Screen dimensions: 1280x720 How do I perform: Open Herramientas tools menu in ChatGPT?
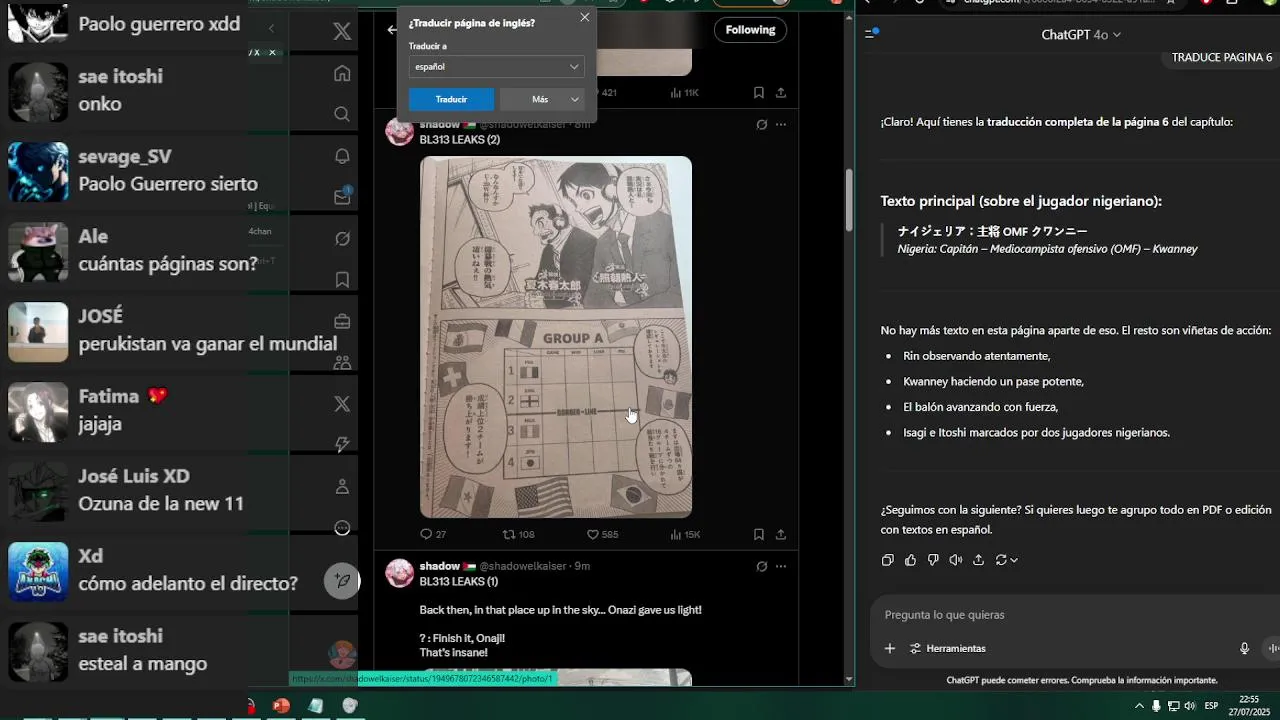tap(947, 648)
